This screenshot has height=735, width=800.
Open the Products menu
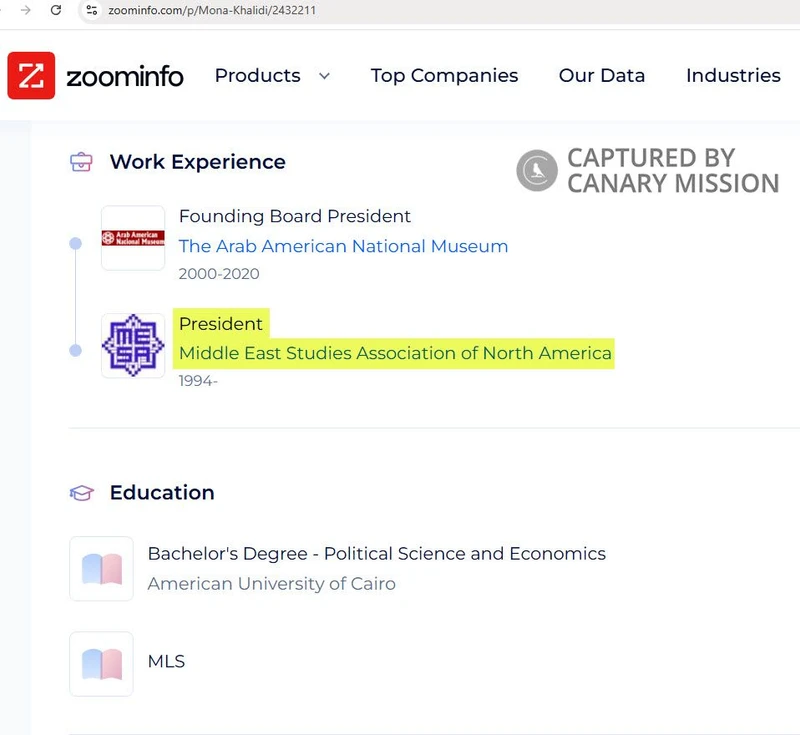[257, 76]
